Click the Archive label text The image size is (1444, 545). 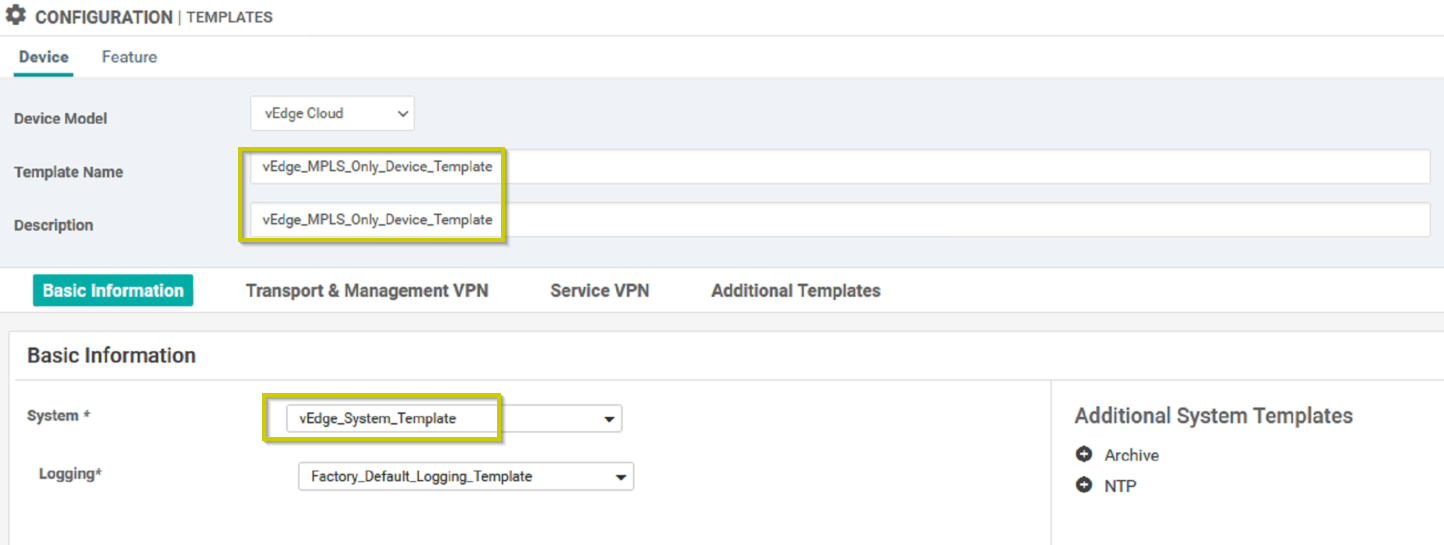coord(1131,455)
